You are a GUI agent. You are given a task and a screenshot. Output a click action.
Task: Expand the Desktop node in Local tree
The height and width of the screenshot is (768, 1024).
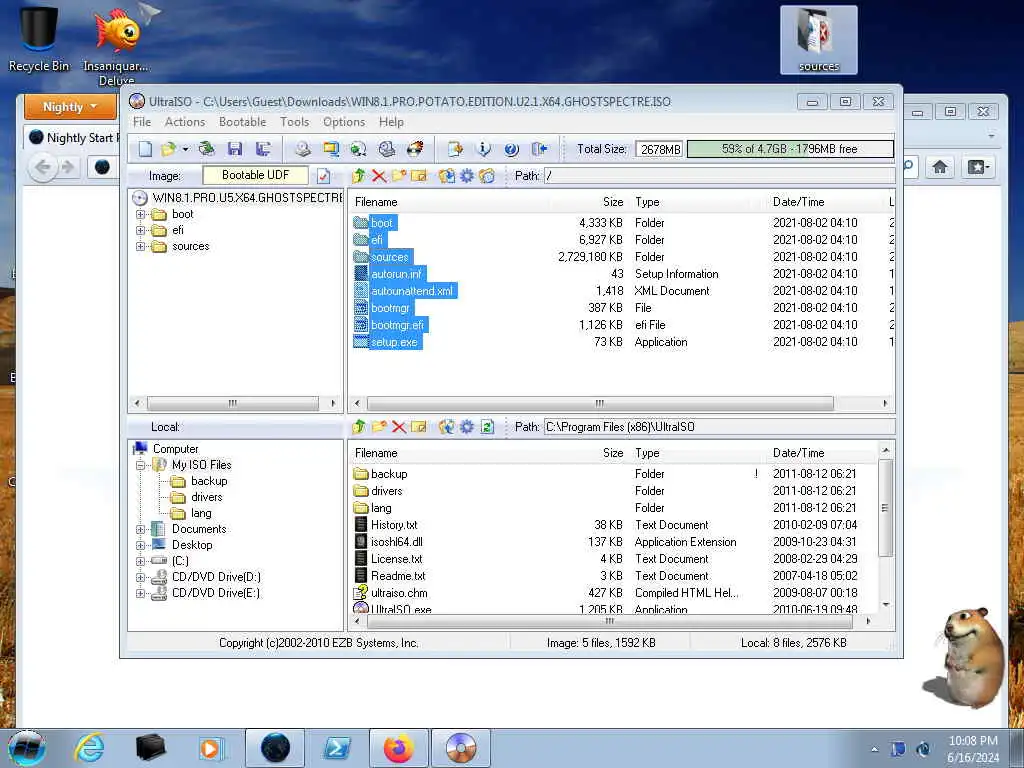140,545
